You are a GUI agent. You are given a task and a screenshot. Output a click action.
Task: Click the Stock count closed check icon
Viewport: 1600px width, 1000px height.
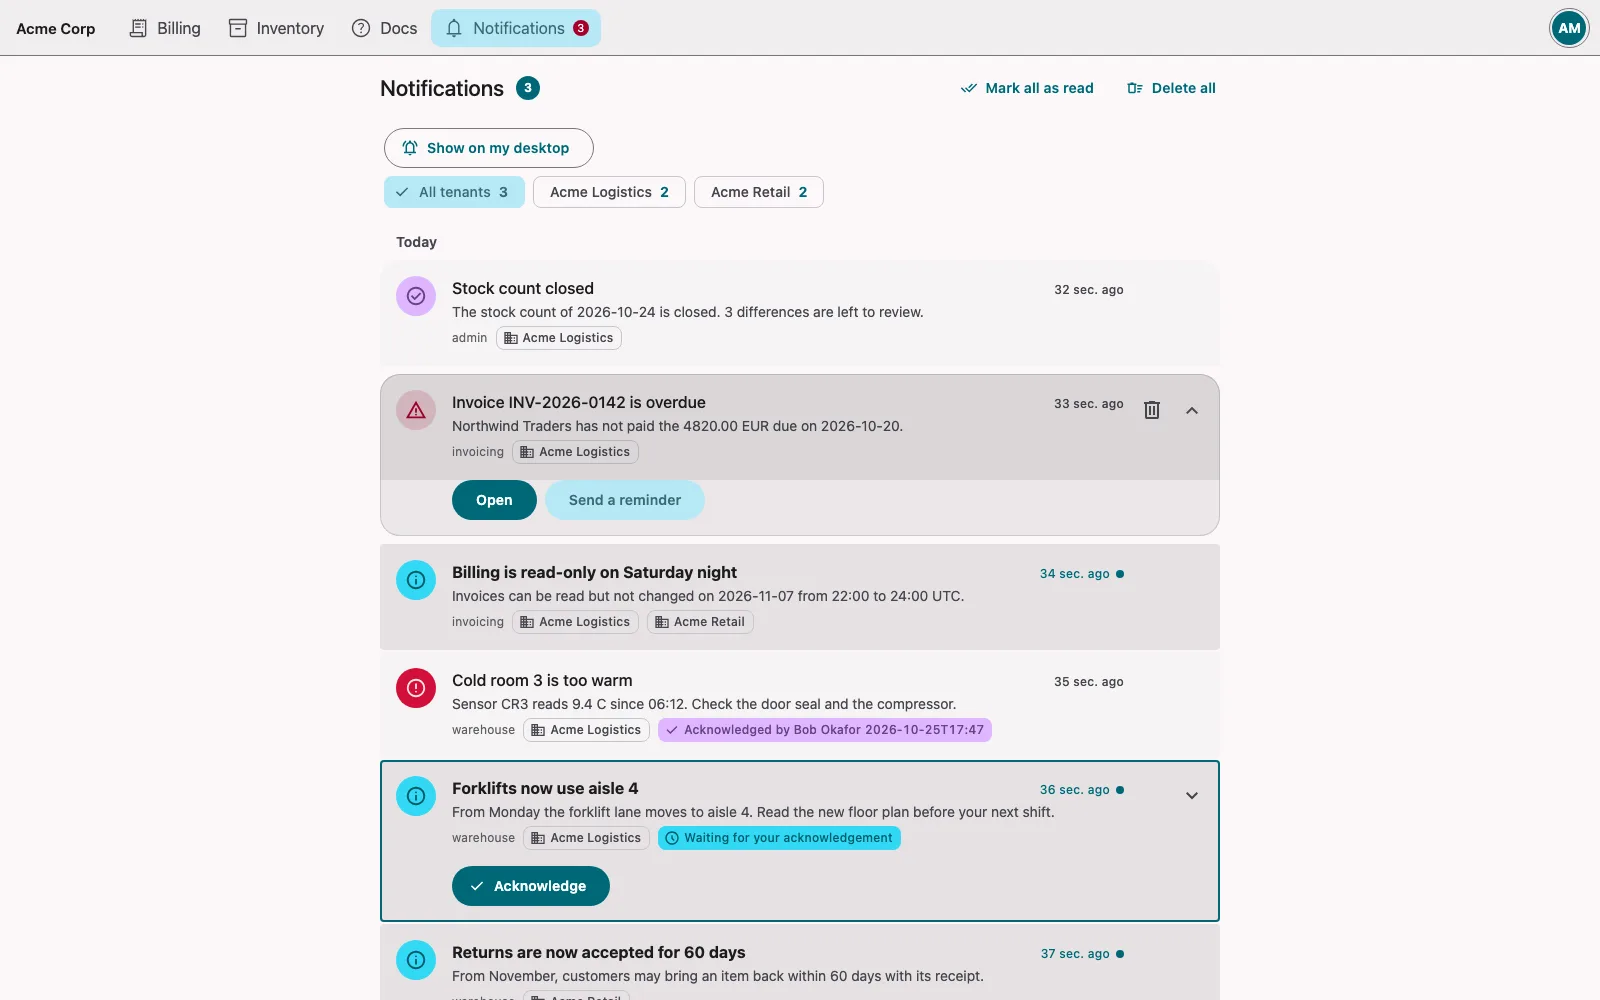tap(416, 296)
